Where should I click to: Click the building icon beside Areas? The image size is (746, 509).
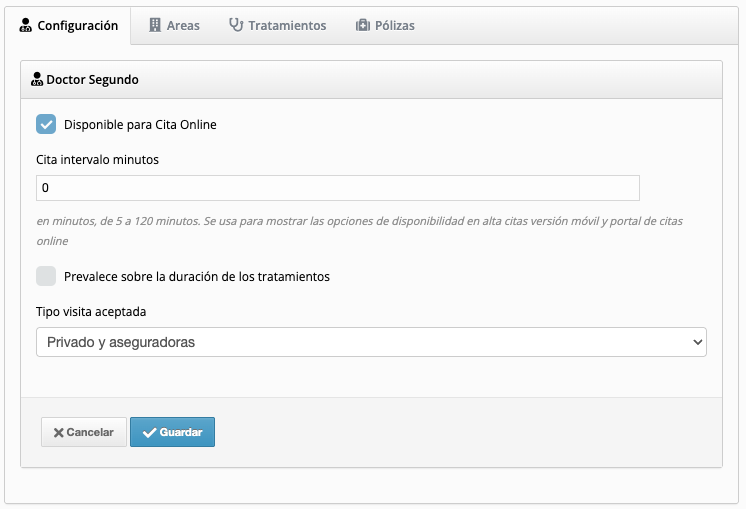[x=155, y=25]
